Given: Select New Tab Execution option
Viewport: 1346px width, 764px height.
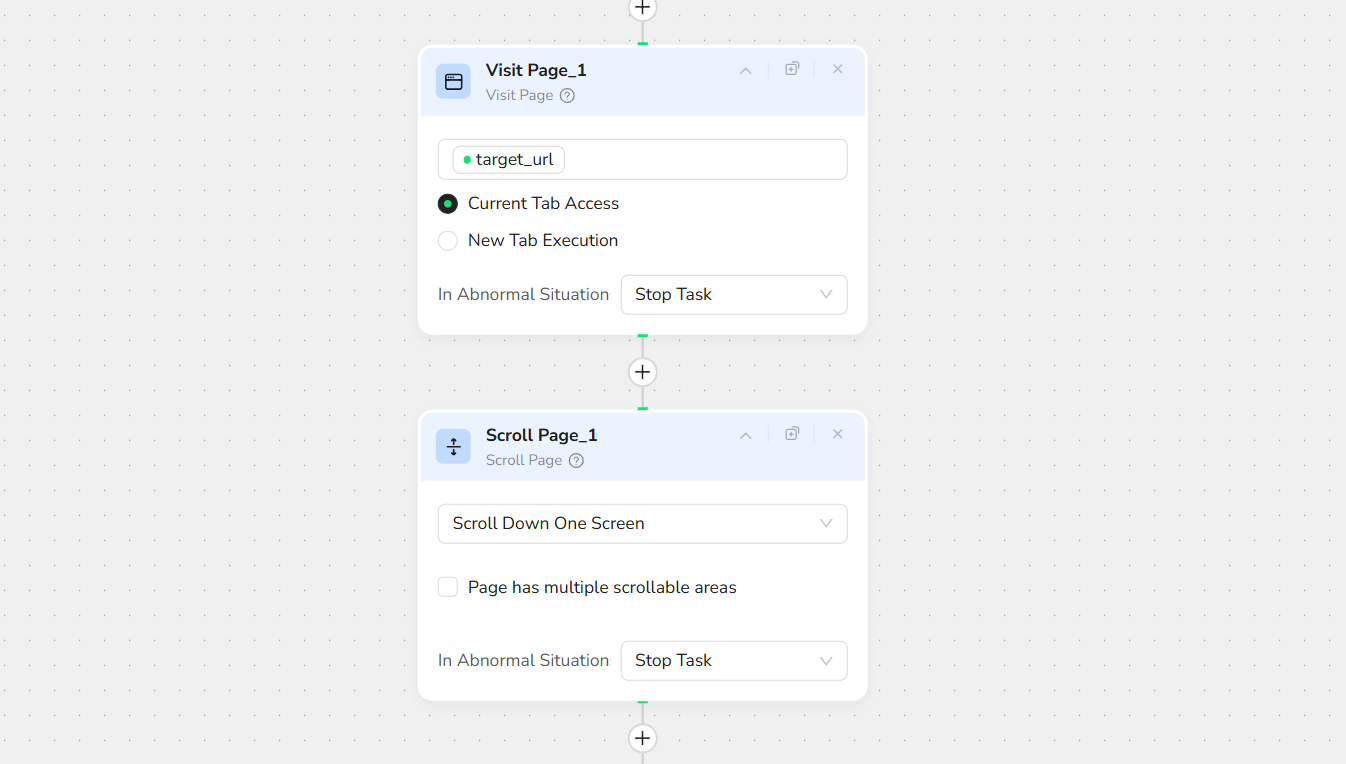Looking at the screenshot, I should [448, 241].
